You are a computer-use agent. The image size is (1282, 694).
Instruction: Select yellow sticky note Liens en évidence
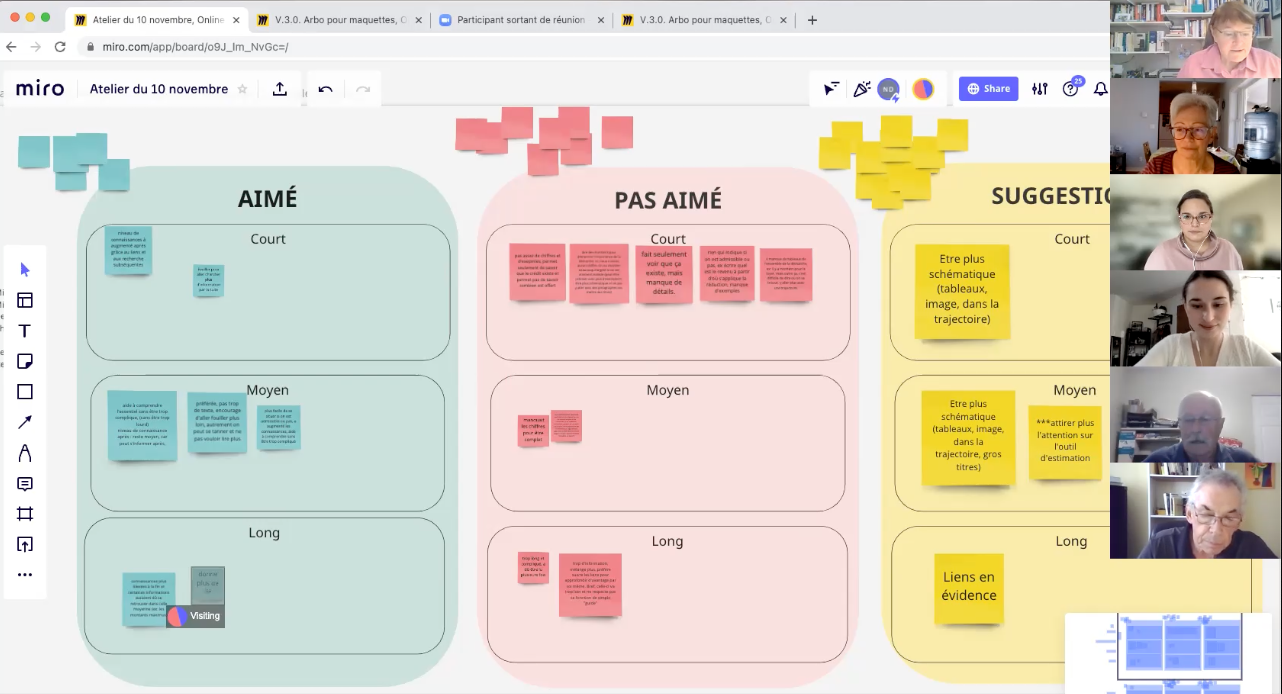969,587
